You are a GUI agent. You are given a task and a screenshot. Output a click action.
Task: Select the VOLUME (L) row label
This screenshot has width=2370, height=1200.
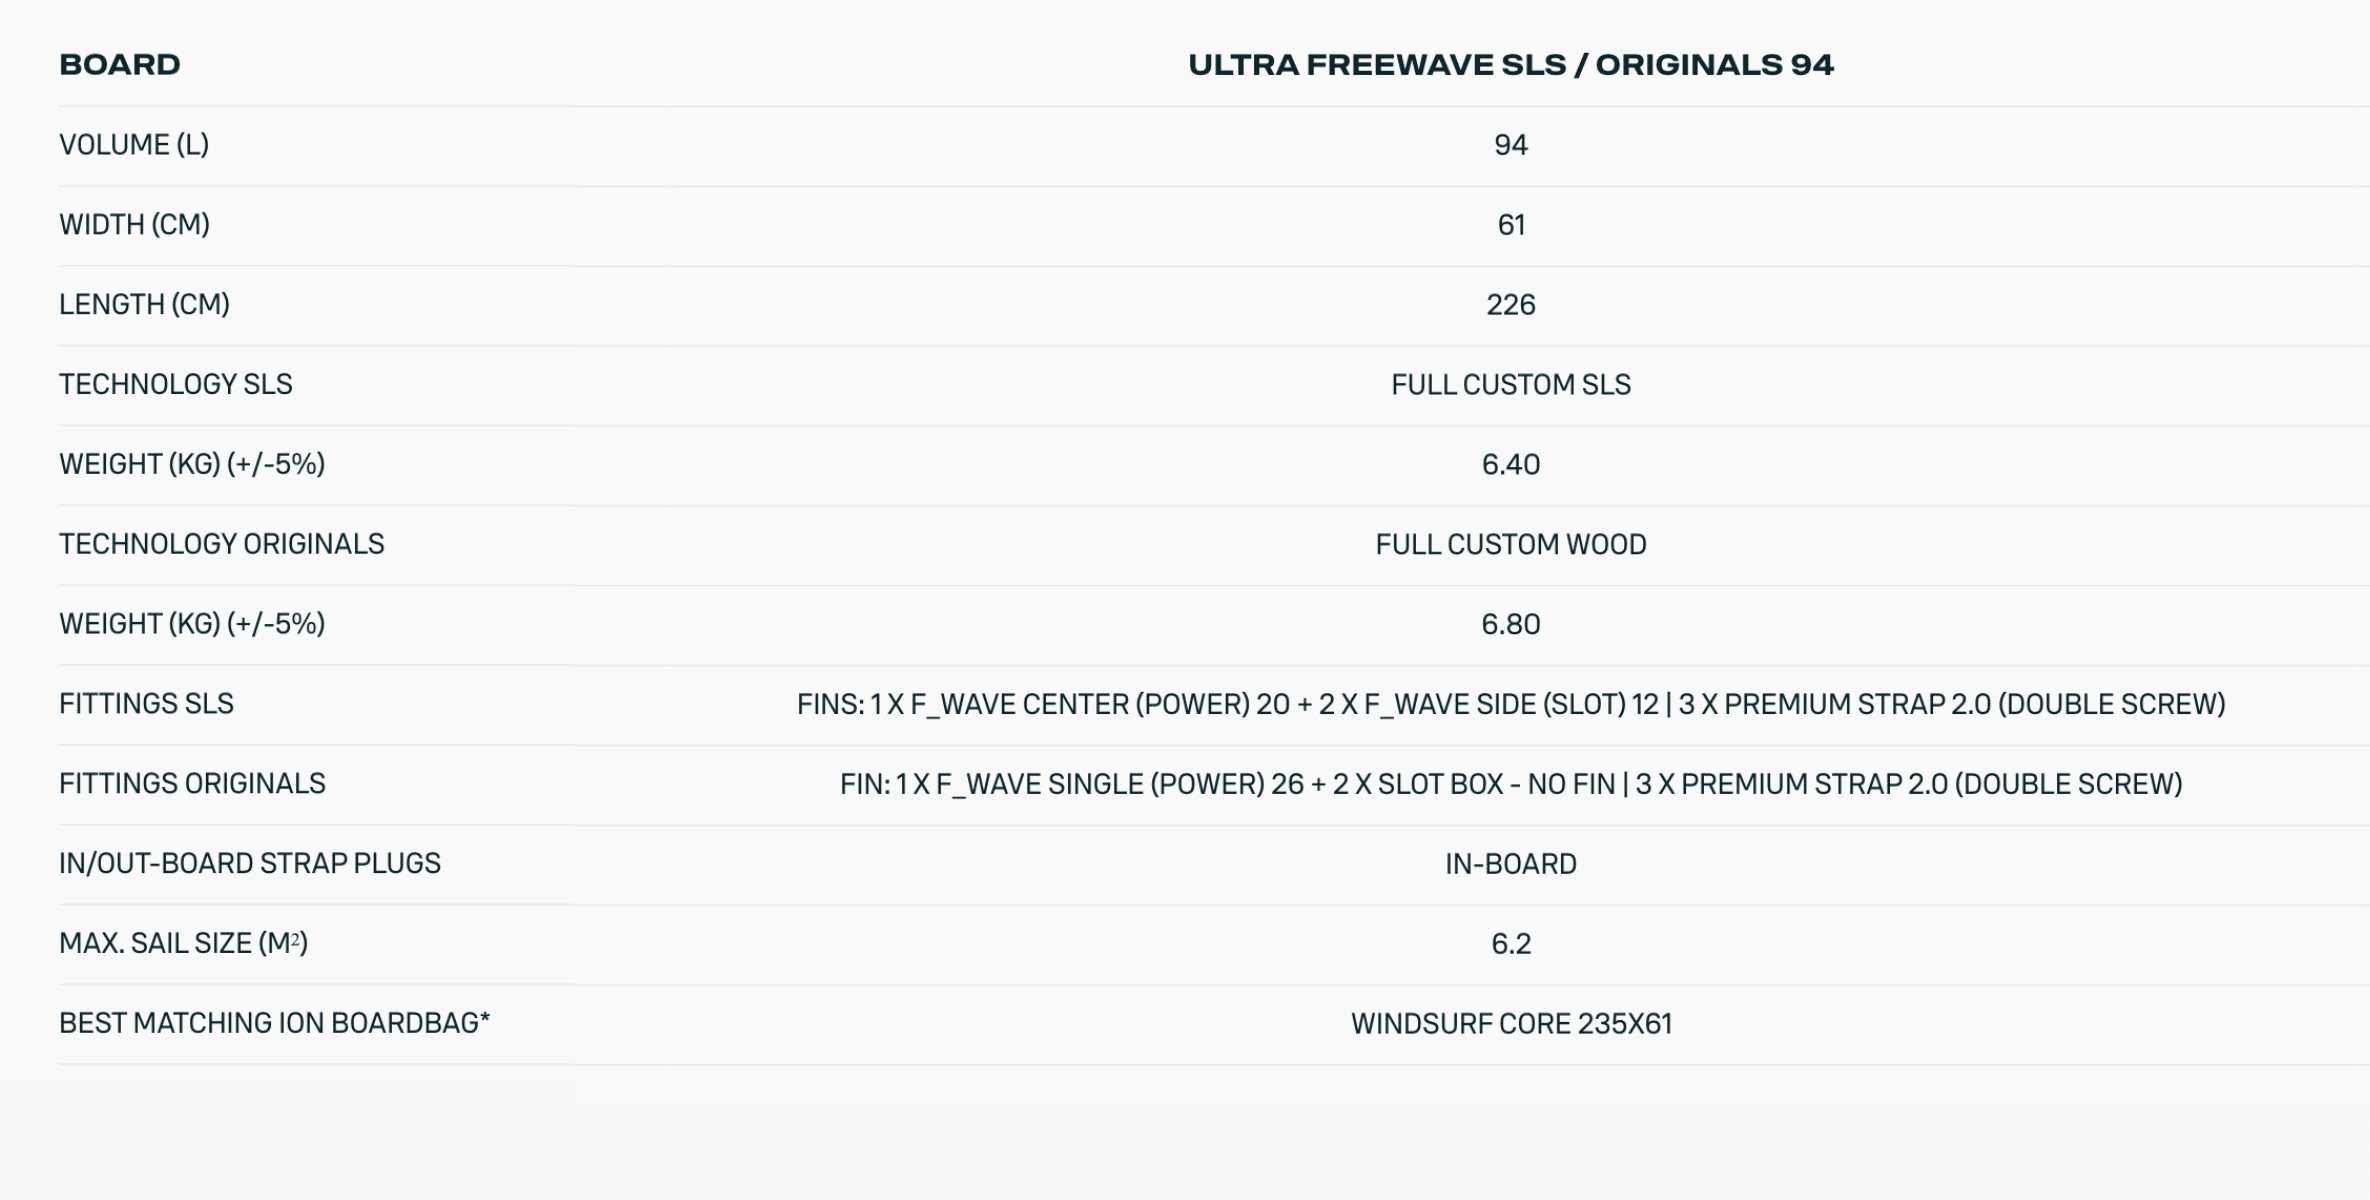pos(134,145)
